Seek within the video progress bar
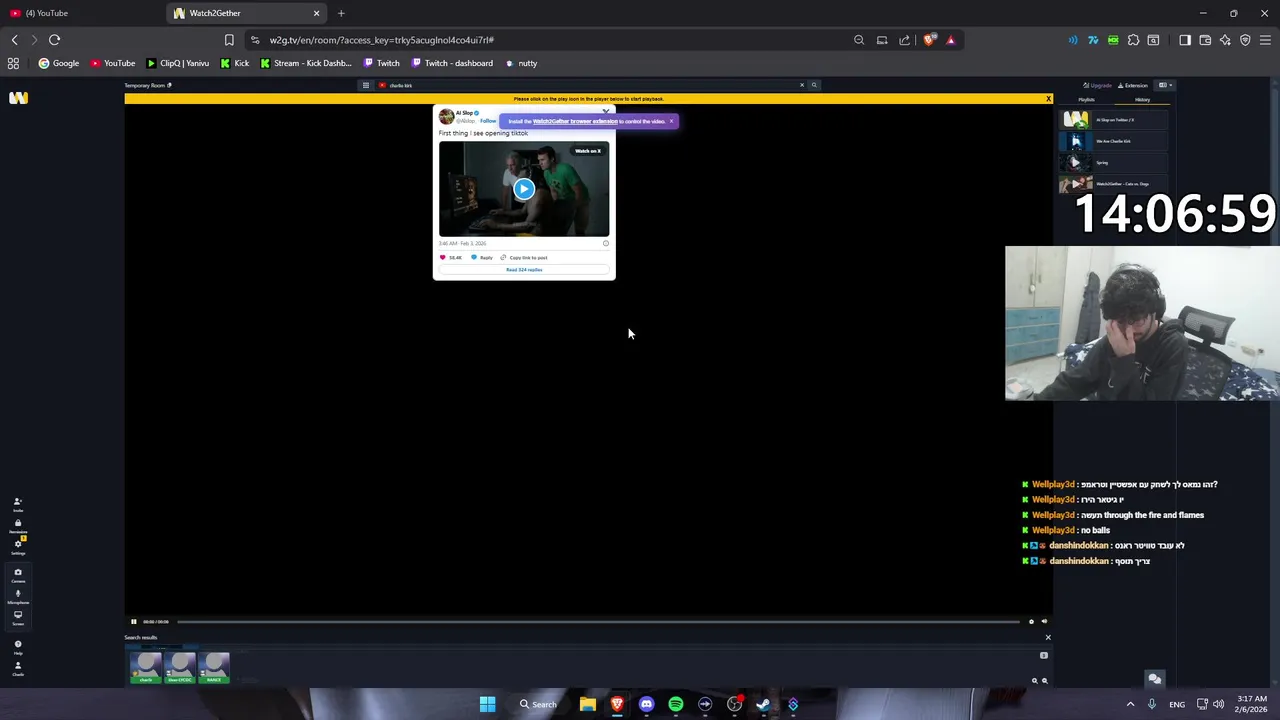 pyautogui.click(x=598, y=622)
